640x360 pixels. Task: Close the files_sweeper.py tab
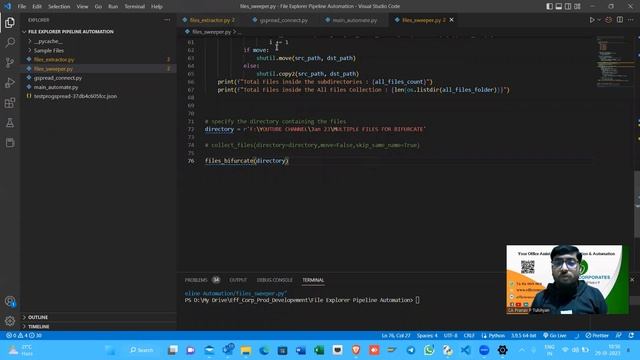451,20
